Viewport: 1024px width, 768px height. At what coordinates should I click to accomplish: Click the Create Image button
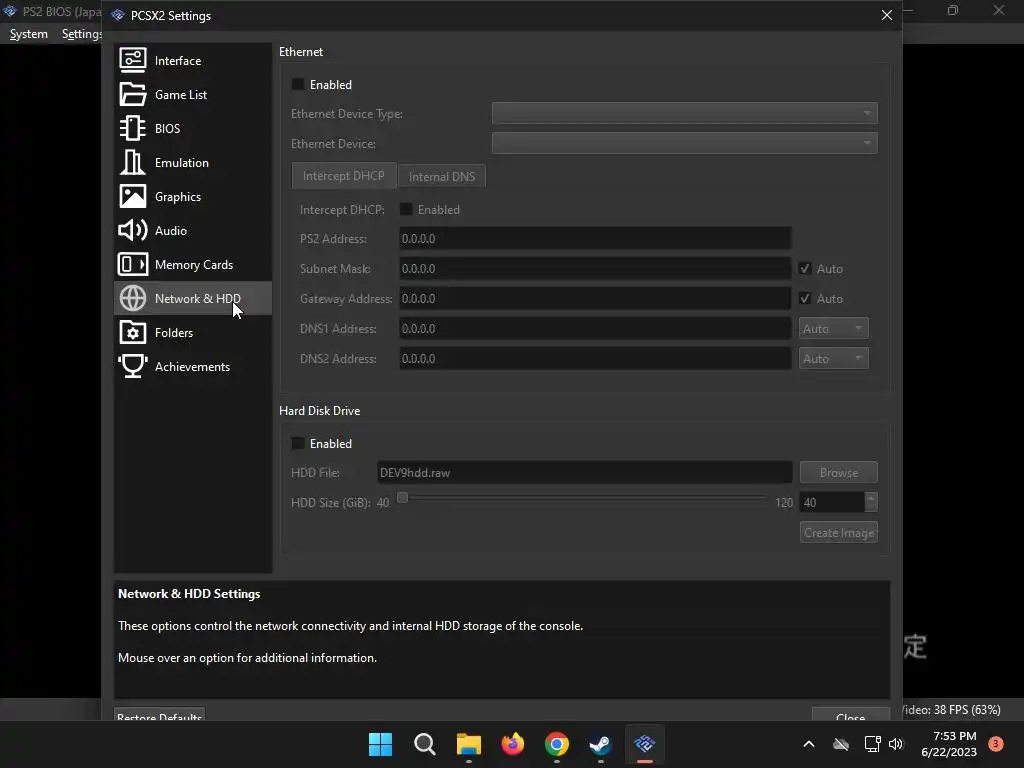(x=839, y=532)
